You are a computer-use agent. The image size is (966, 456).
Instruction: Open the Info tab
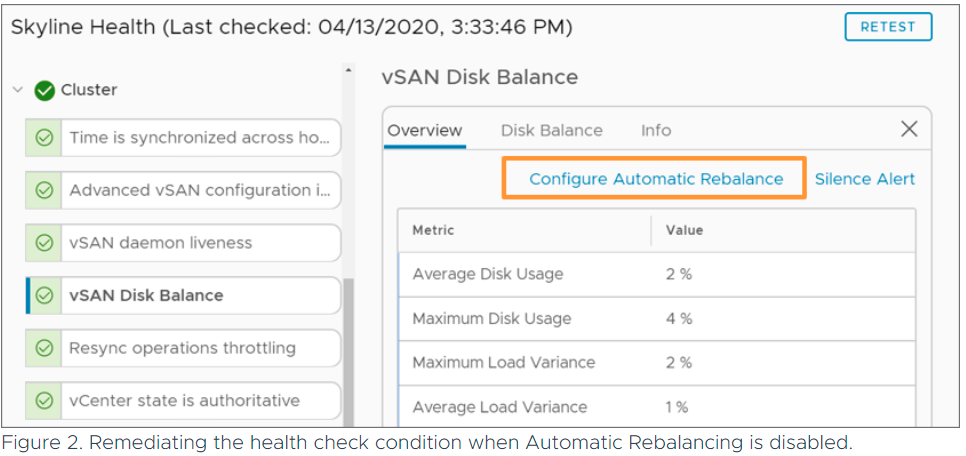coord(656,131)
